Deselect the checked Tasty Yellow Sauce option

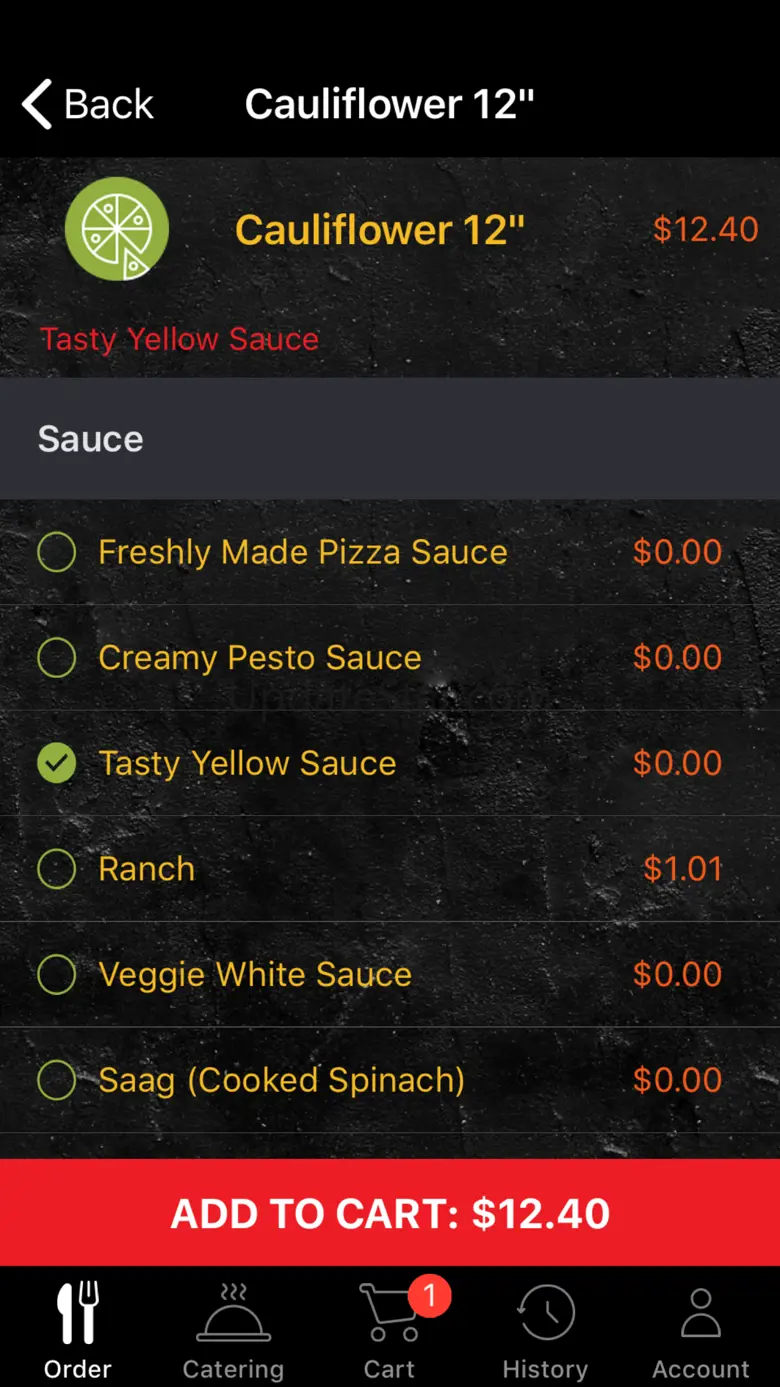(57, 764)
